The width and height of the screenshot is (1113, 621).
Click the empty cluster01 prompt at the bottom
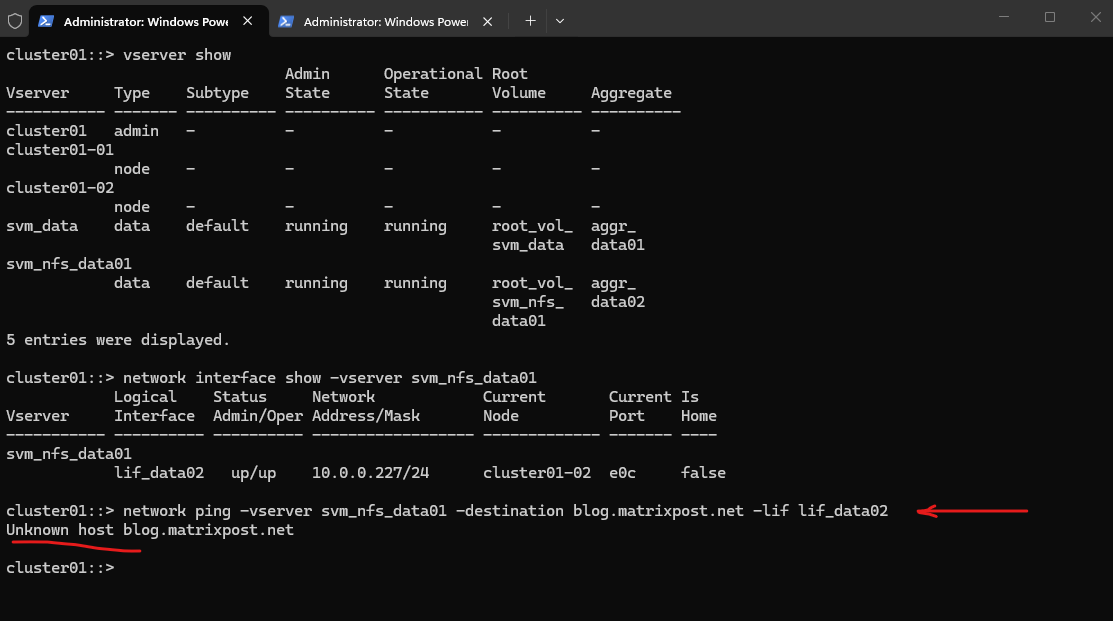(60, 568)
